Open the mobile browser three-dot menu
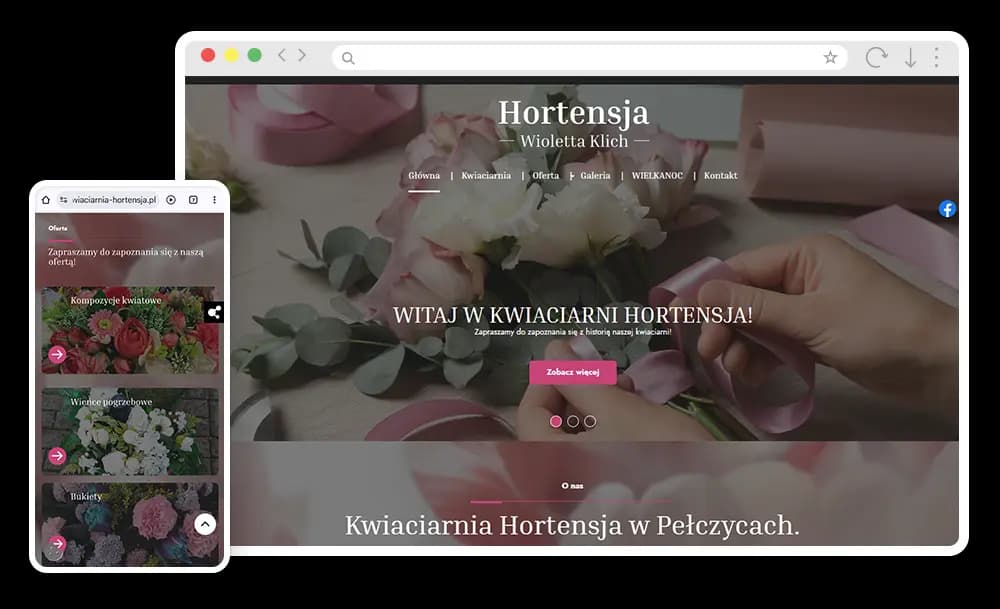Image resolution: width=1000 pixels, height=609 pixels. tap(214, 200)
